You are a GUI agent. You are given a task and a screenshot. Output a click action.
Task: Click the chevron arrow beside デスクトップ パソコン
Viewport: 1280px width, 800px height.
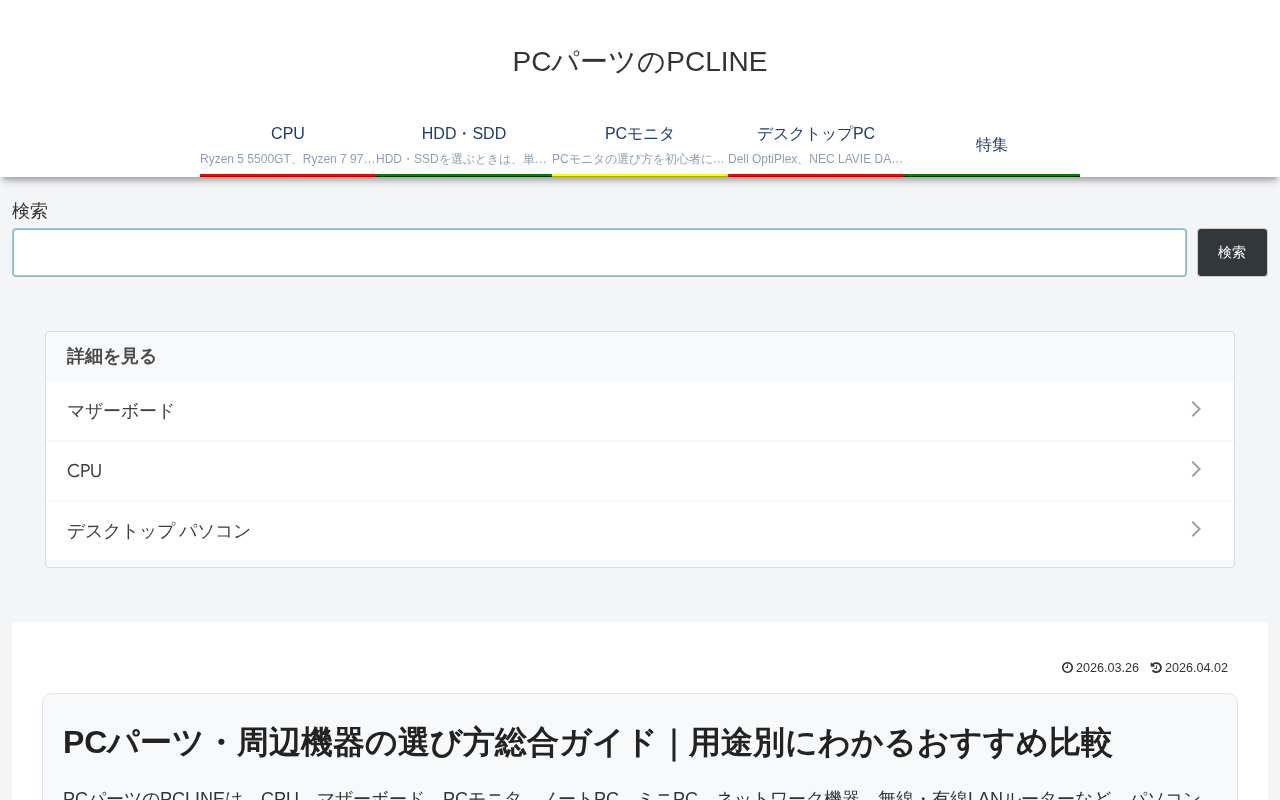pos(1196,529)
